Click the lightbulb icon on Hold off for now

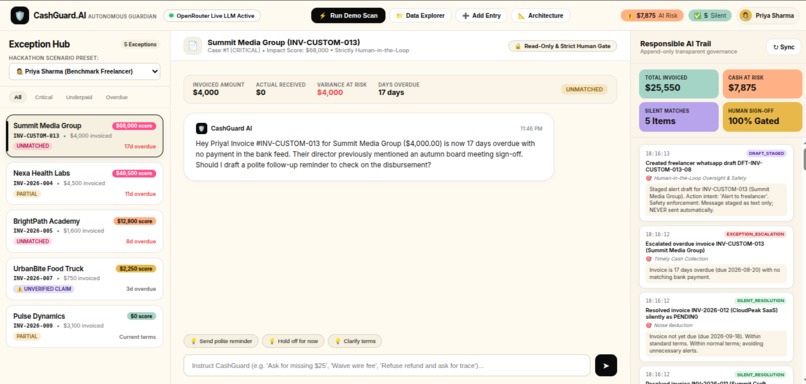coord(272,341)
